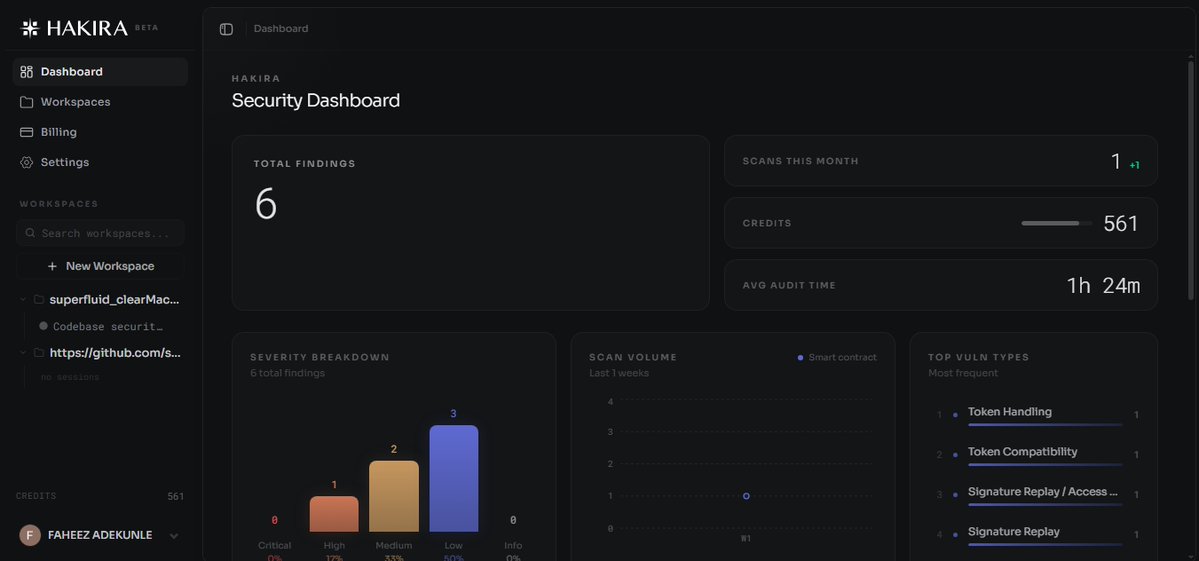Click the credits progress bar
The height and width of the screenshot is (561, 1199).
pyautogui.click(x=1057, y=223)
